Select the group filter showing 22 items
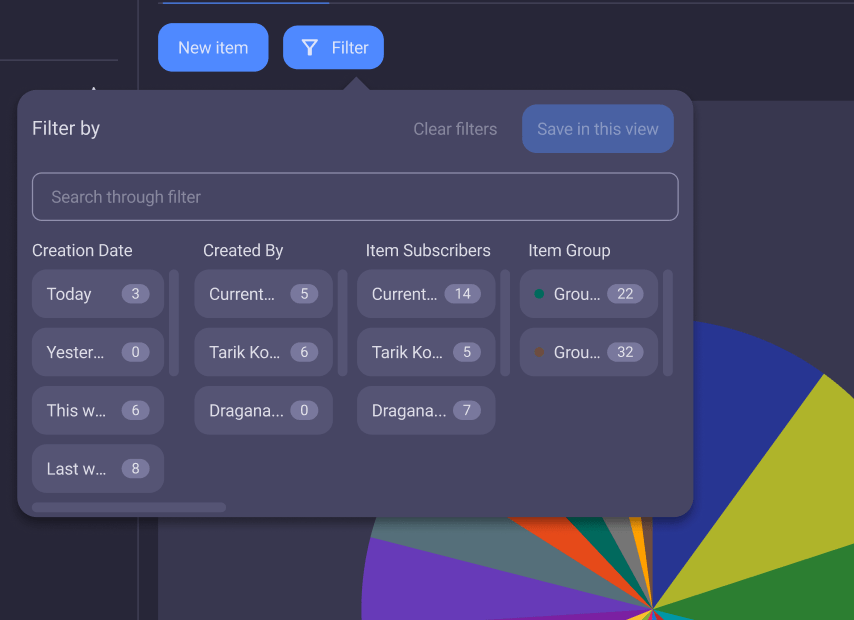The width and height of the screenshot is (854, 620). (588, 294)
